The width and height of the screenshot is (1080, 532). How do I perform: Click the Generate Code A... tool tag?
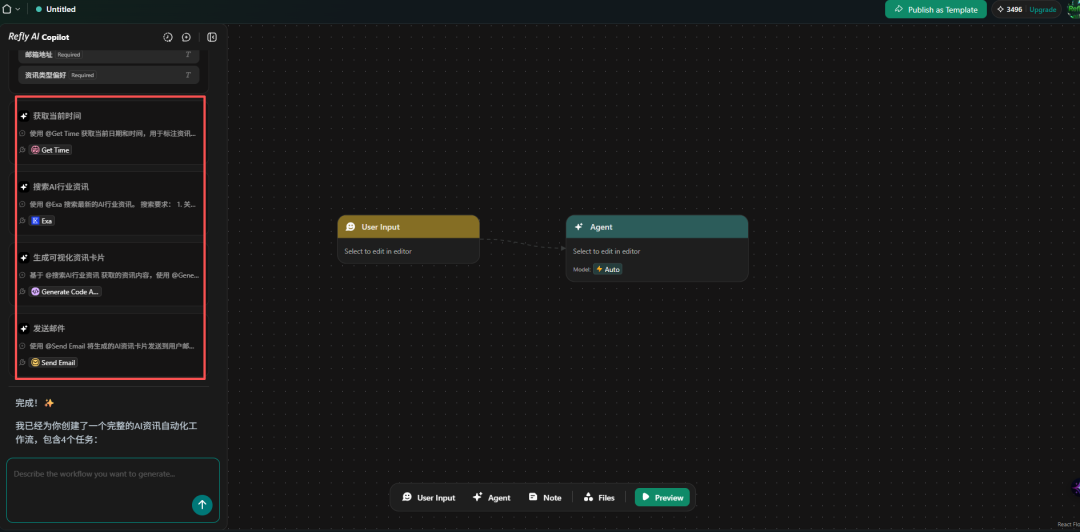click(x=65, y=291)
